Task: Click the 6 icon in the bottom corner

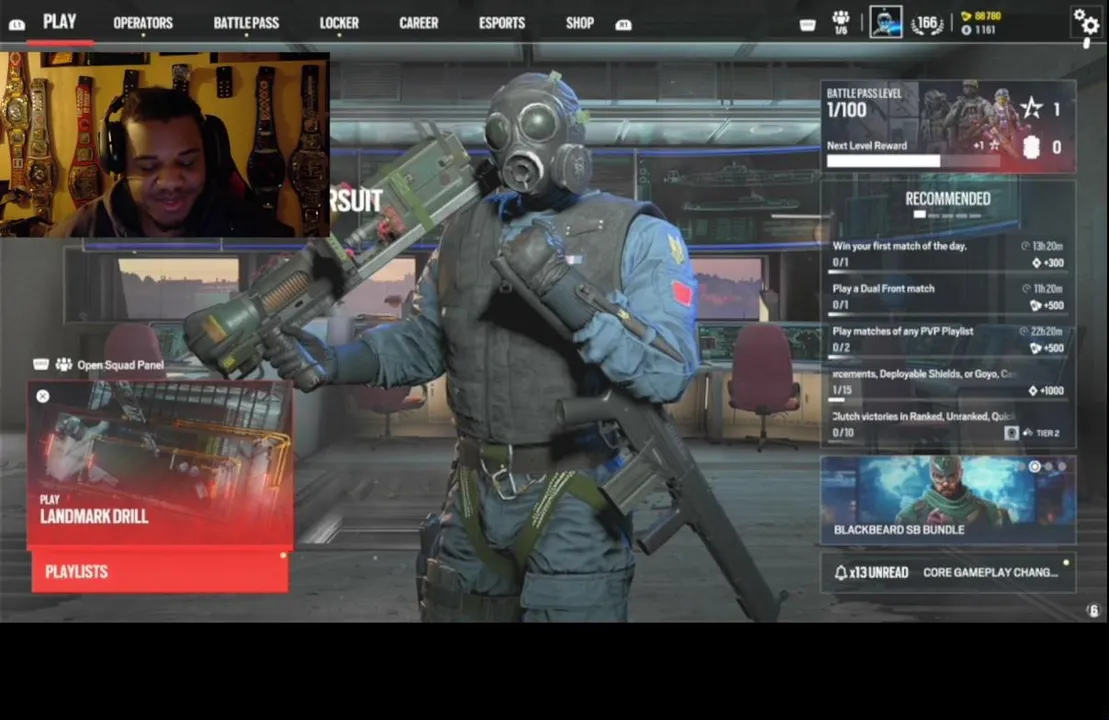Action: 1093,610
